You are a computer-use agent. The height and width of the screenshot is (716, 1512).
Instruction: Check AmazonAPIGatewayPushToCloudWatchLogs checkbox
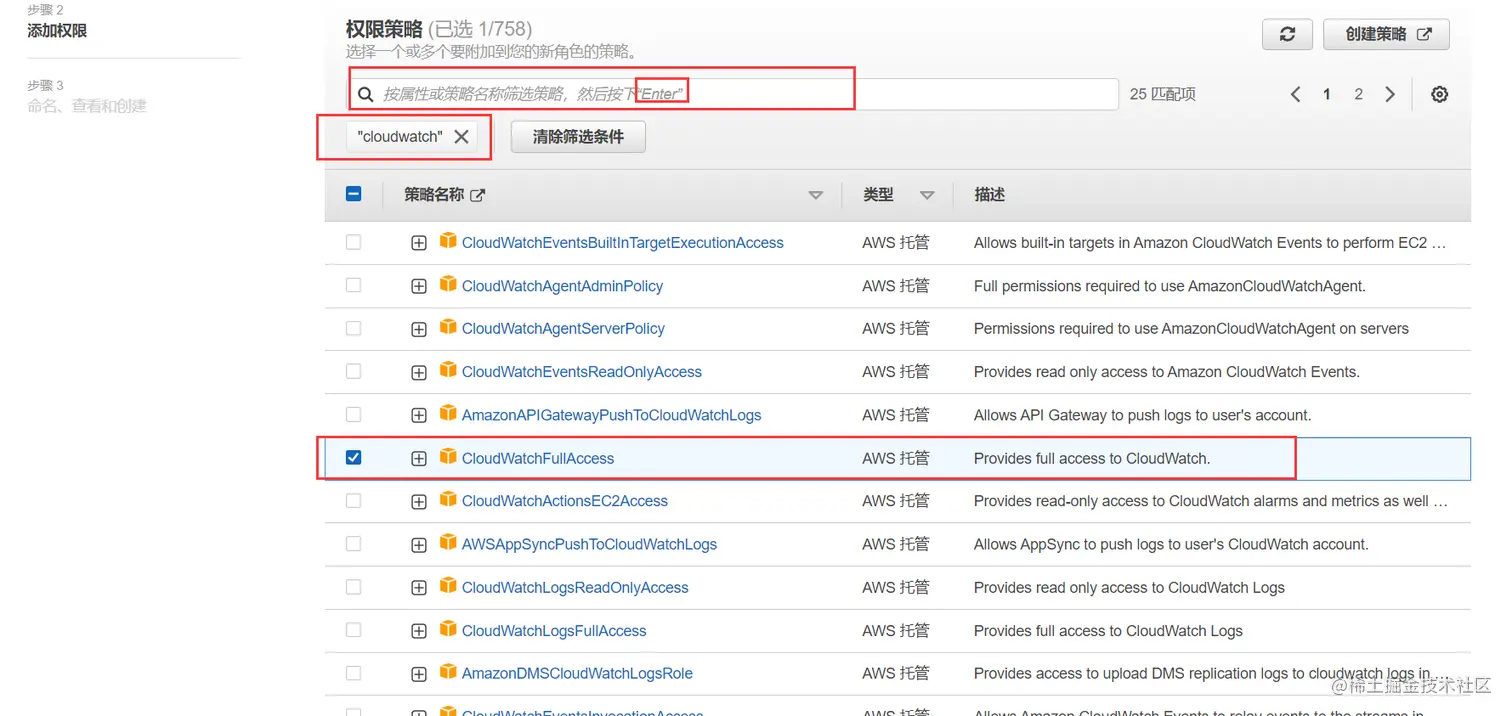click(x=353, y=414)
